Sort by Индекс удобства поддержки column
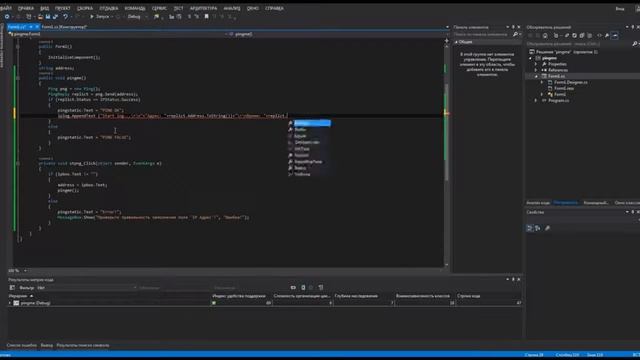The width and height of the screenshot is (640, 360). click(x=239, y=296)
